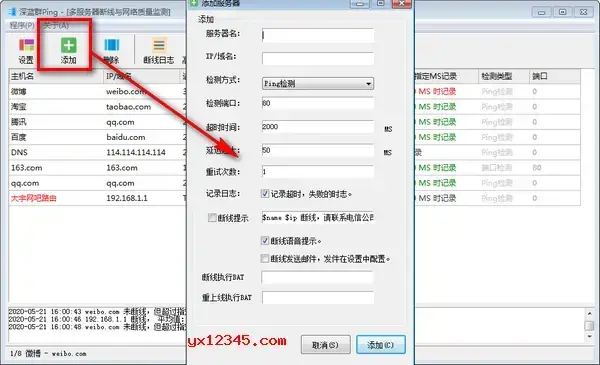
Task: Click the 添加(C) confirm button
Action: [x=380, y=345]
